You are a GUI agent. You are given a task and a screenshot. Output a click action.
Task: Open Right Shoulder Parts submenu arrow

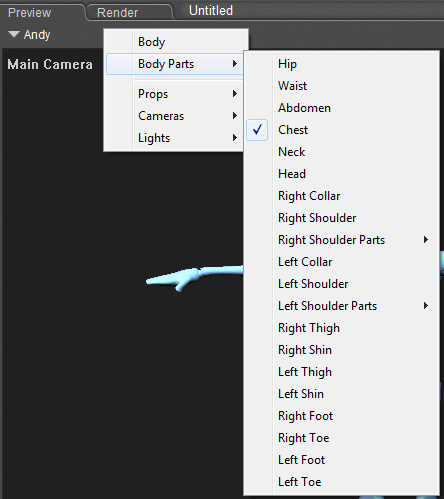pos(426,240)
